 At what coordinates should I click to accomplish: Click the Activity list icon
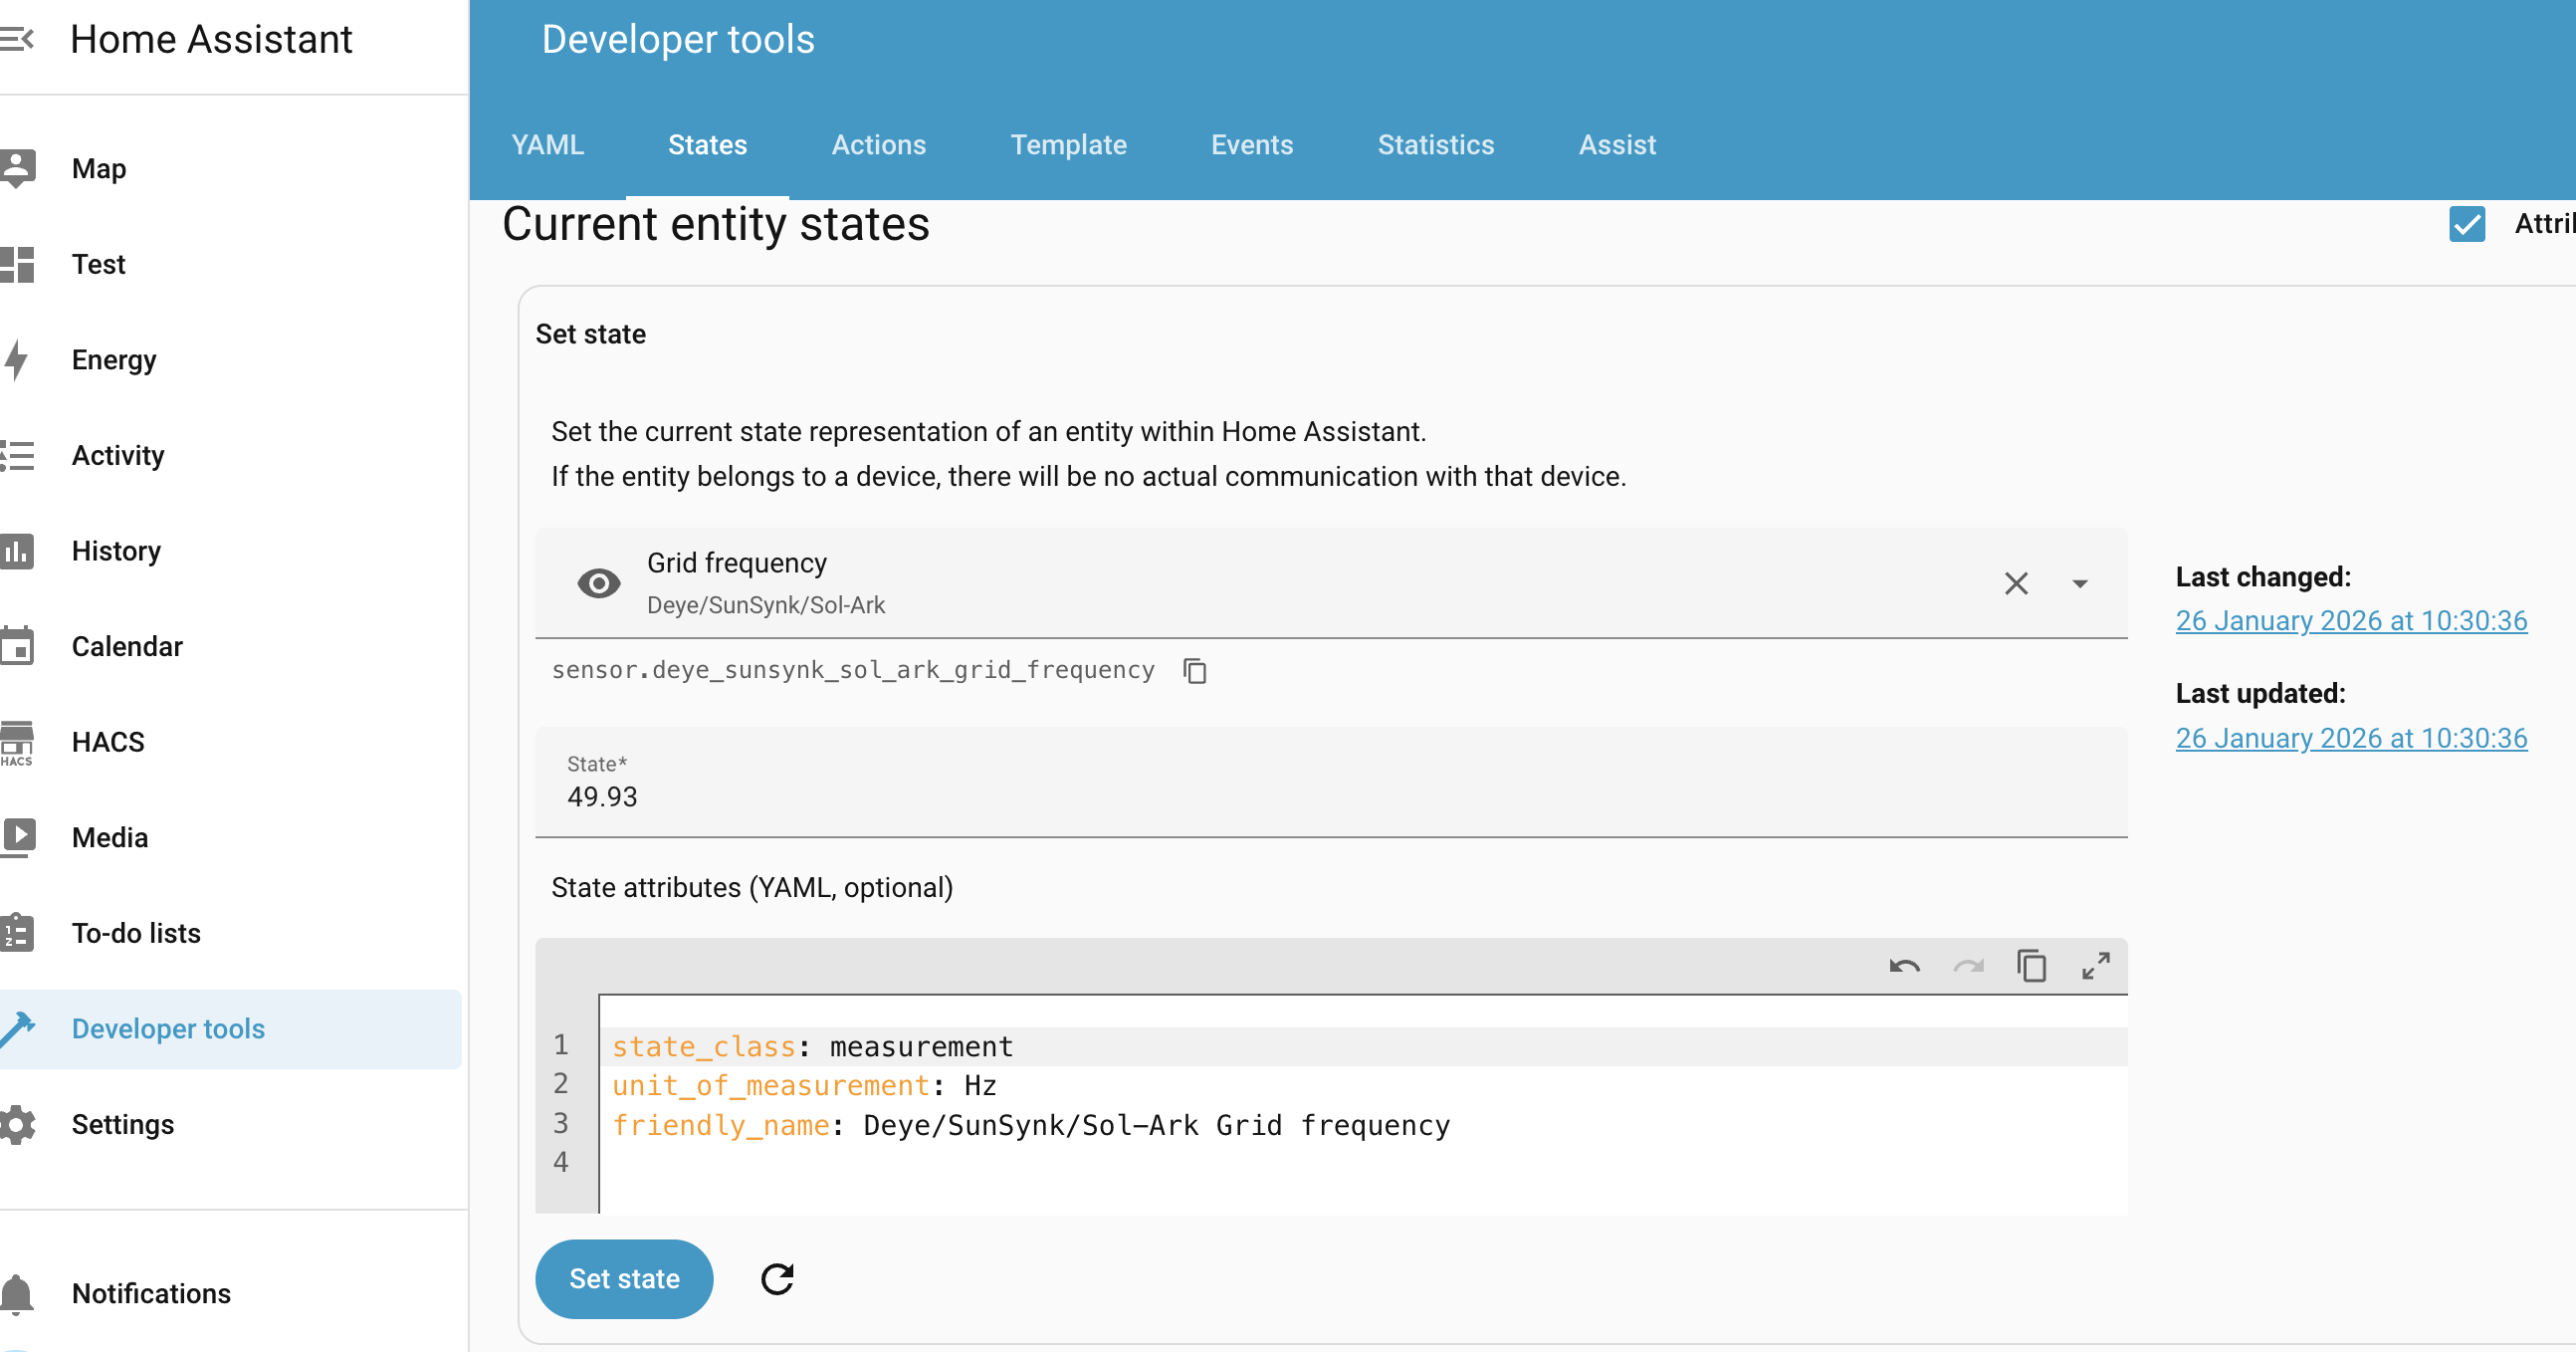(x=17, y=455)
